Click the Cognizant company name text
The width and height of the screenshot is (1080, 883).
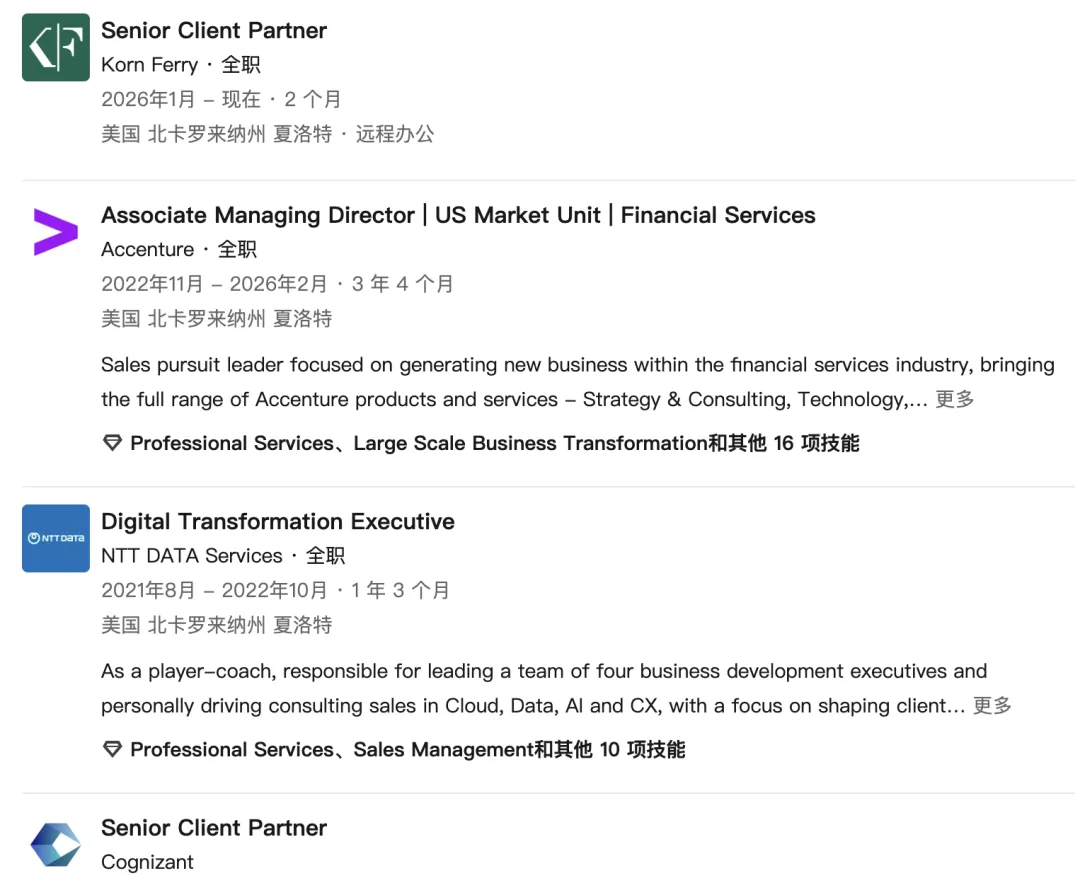click(147, 862)
